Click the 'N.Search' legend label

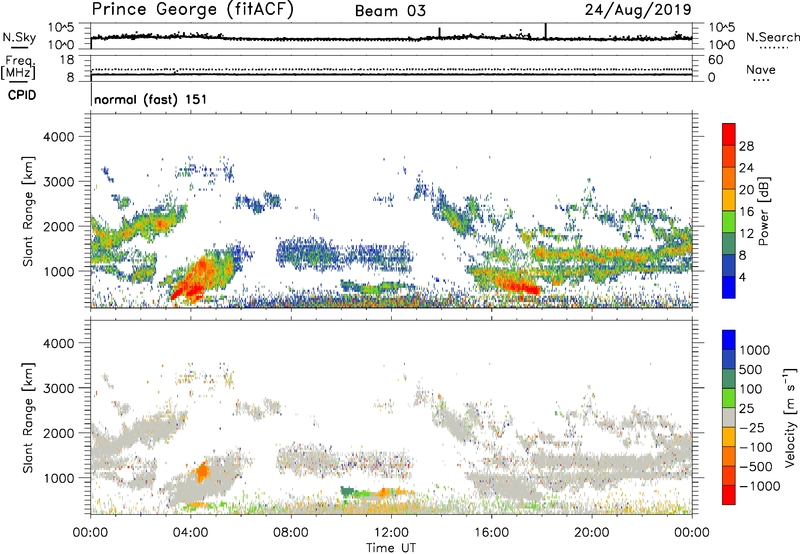point(772,37)
